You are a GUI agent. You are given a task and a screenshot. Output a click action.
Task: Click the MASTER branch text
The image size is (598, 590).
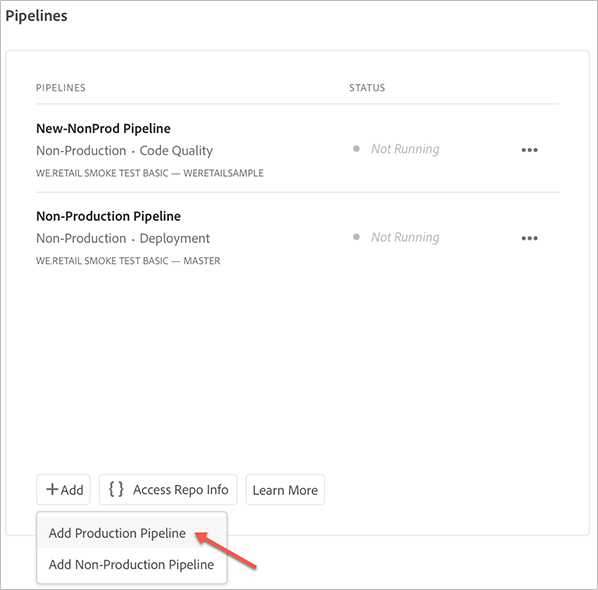pos(202,261)
